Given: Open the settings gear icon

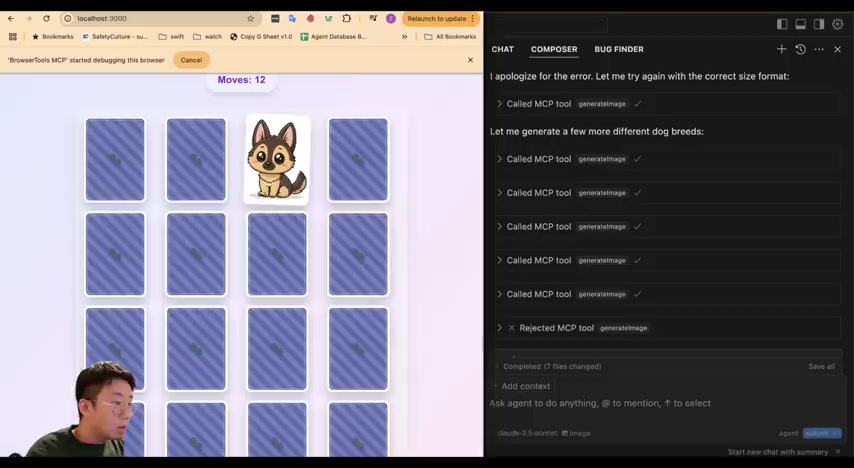Looking at the screenshot, I should (x=838, y=24).
